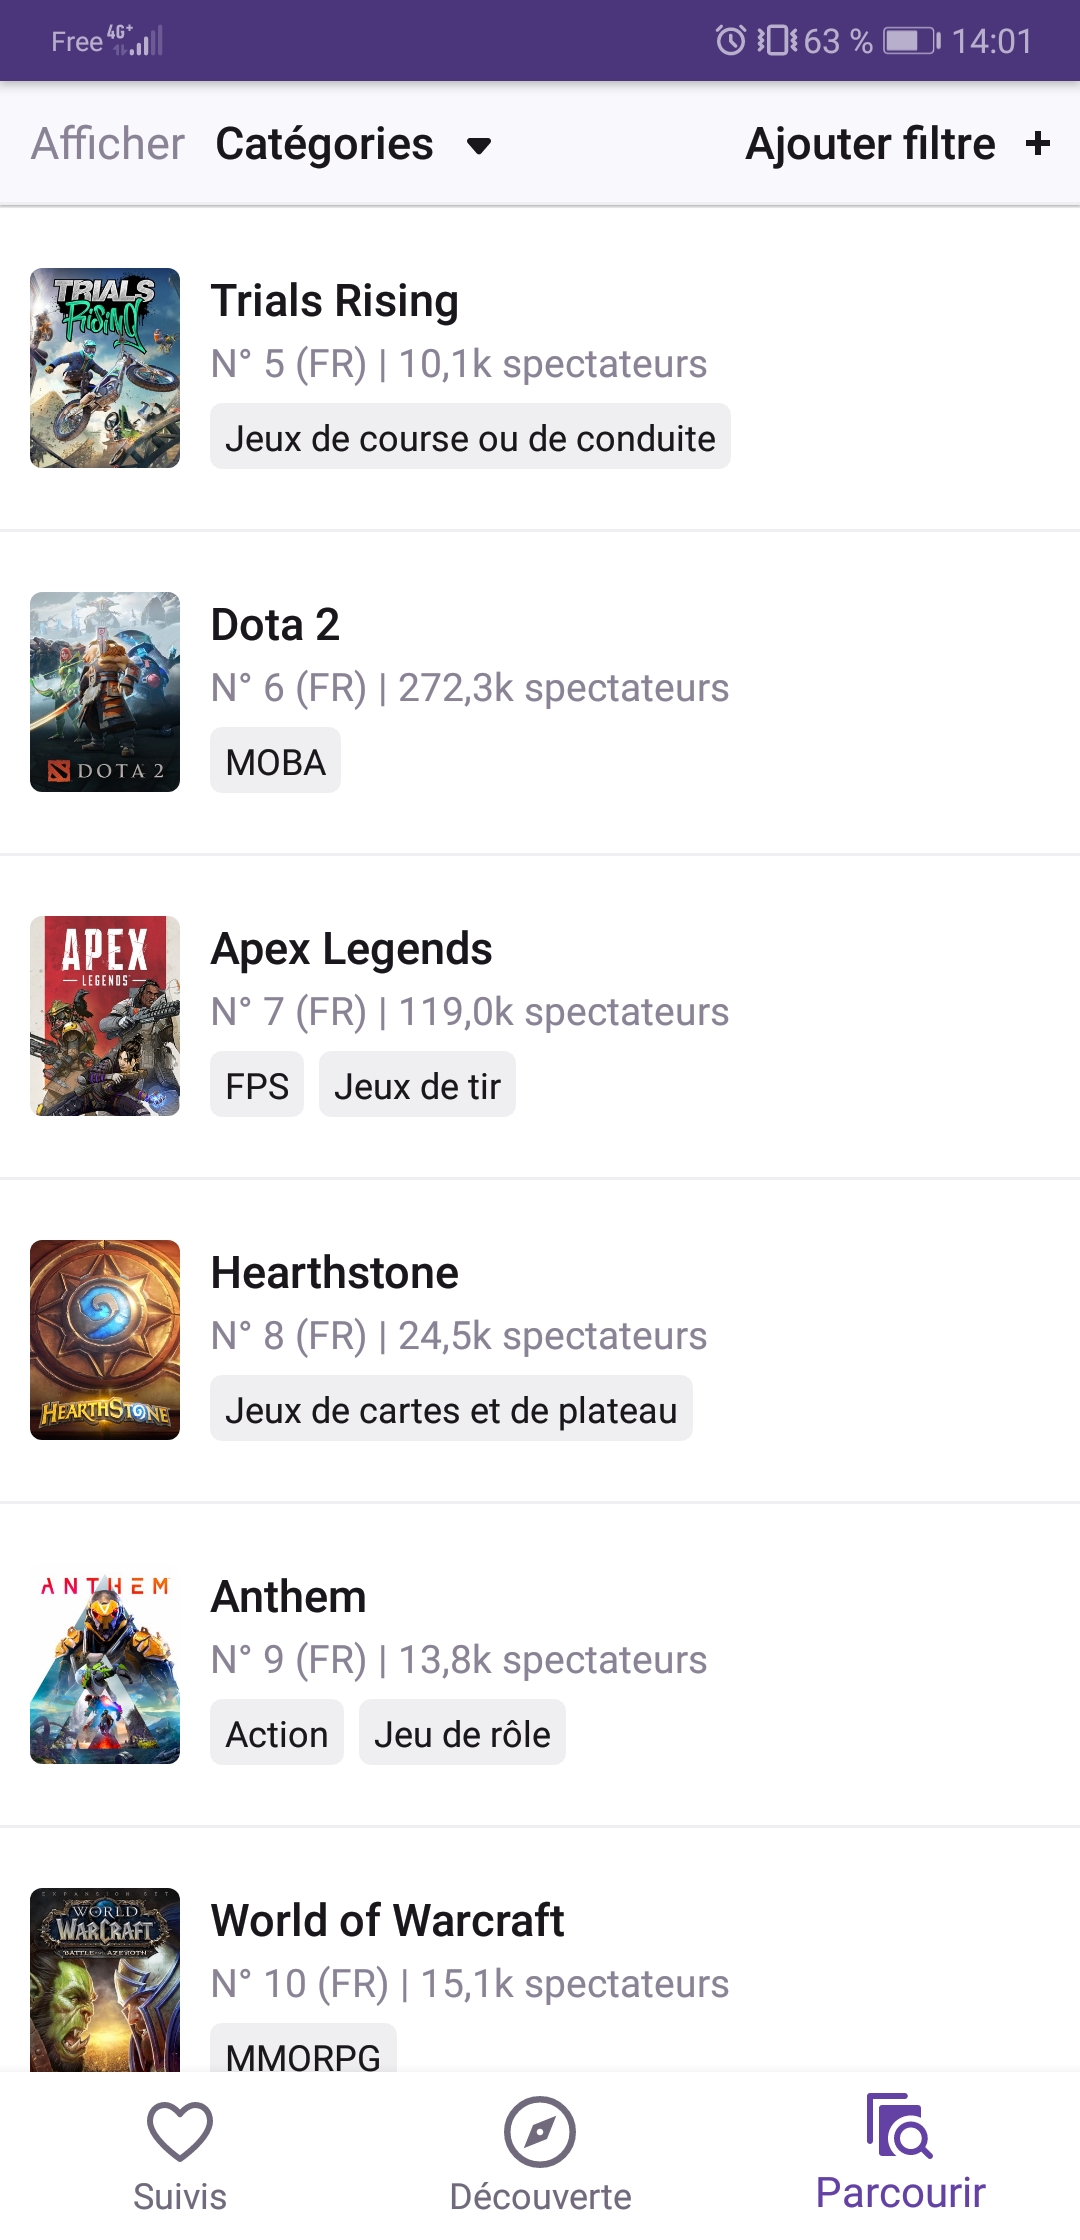The image size is (1080, 2240).
Task: Open the World of Warcraft title
Action: [x=388, y=1921]
